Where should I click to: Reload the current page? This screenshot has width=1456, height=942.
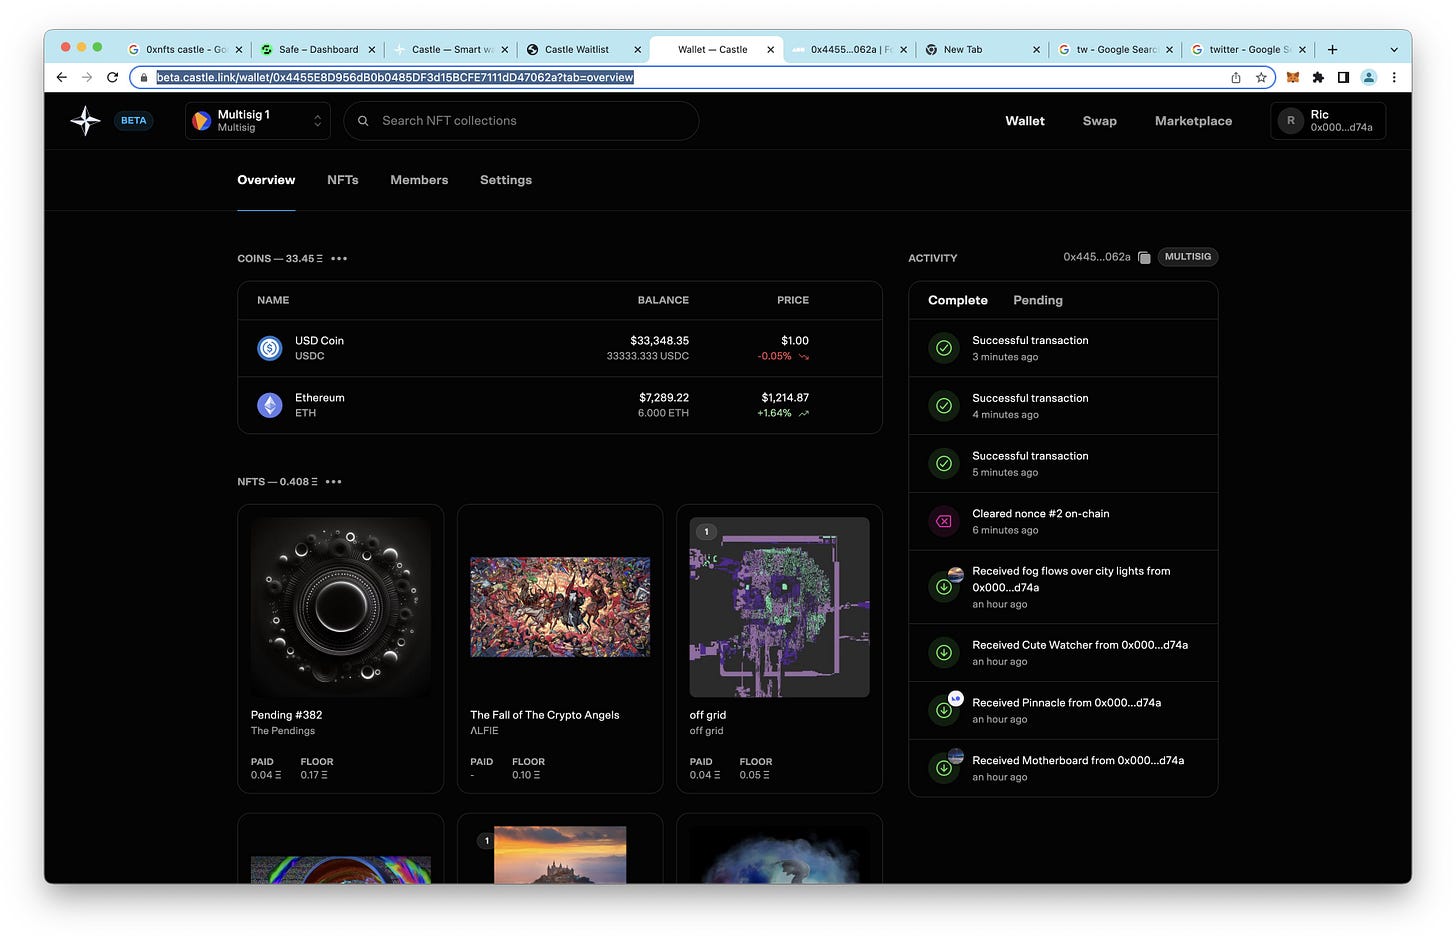pos(113,77)
